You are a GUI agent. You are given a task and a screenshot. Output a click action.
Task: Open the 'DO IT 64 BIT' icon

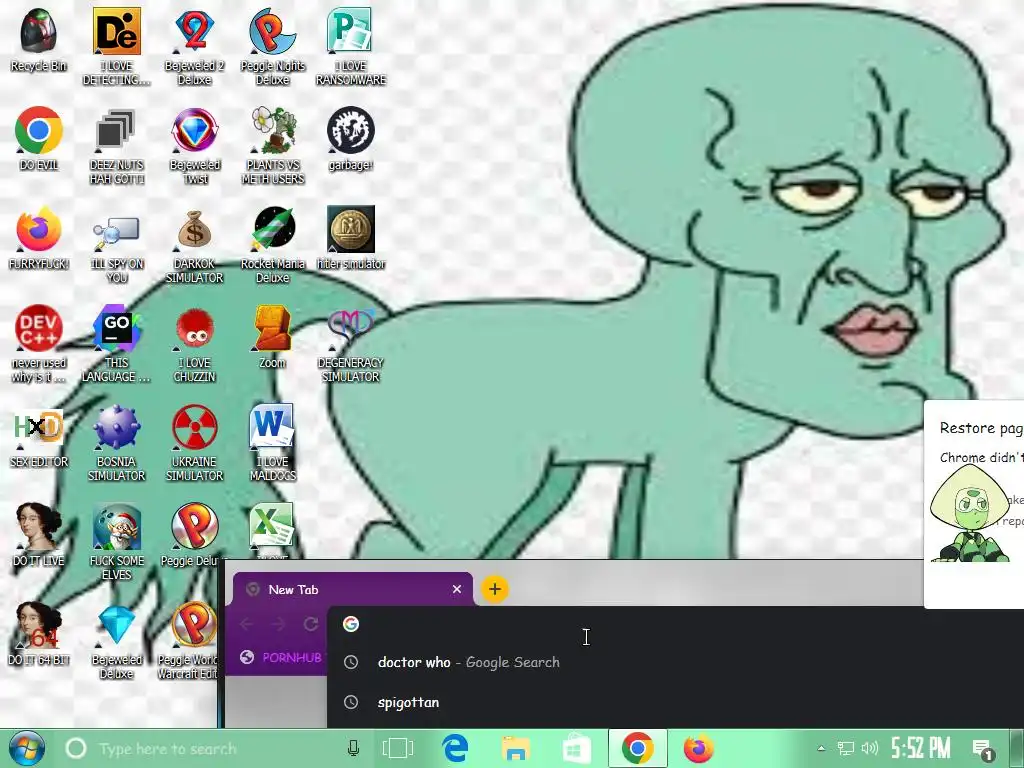[x=39, y=635]
